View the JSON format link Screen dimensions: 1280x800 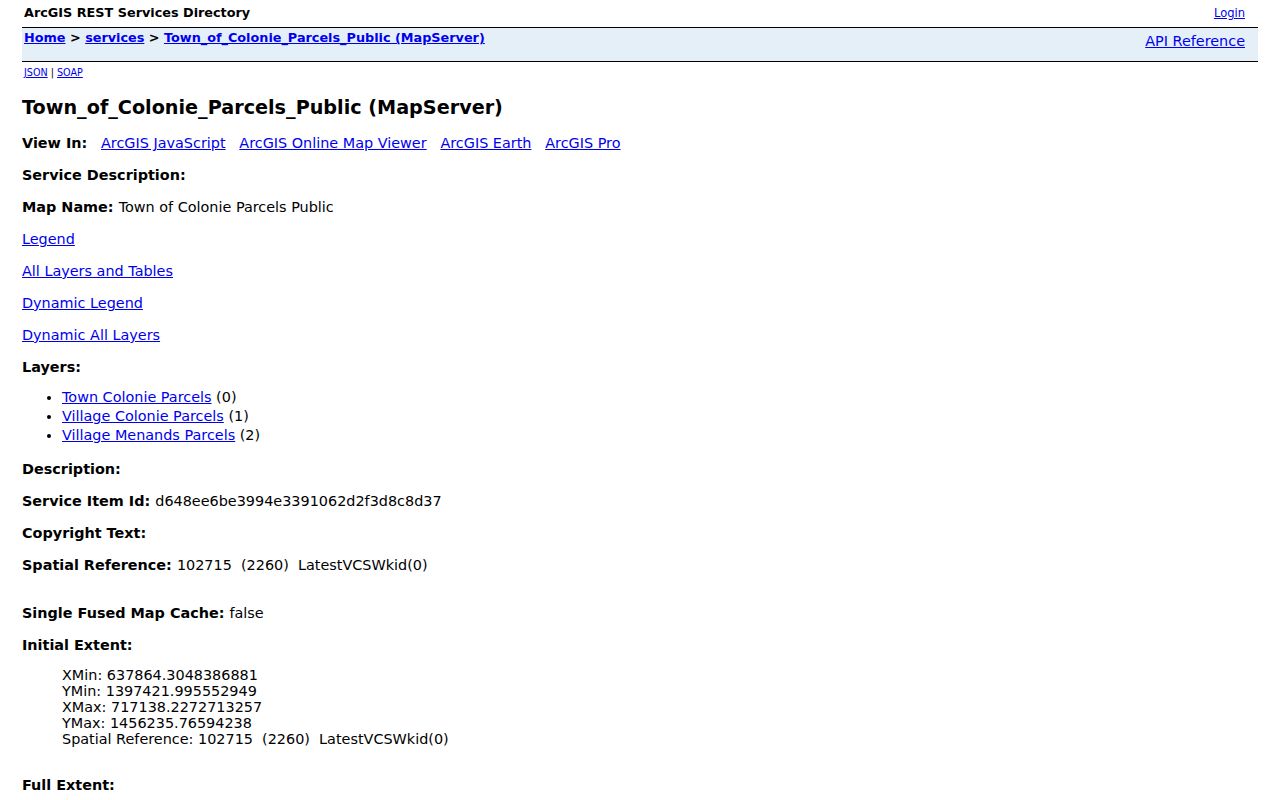(36, 72)
